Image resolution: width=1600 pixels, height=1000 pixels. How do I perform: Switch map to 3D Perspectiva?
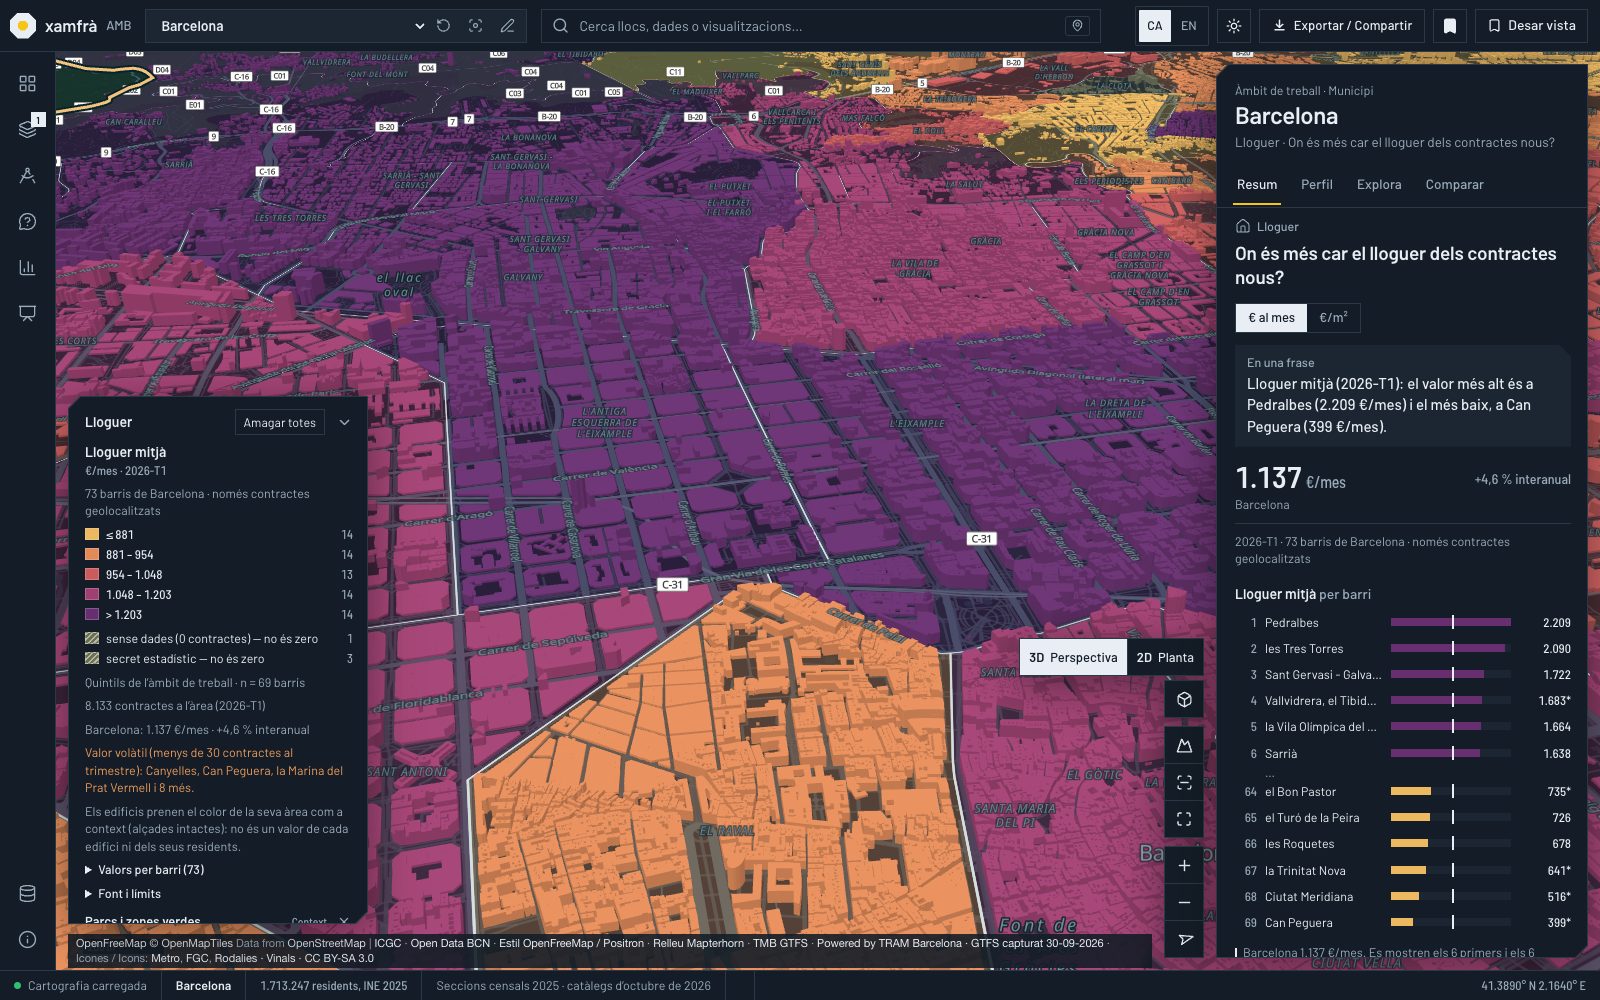point(1073,657)
